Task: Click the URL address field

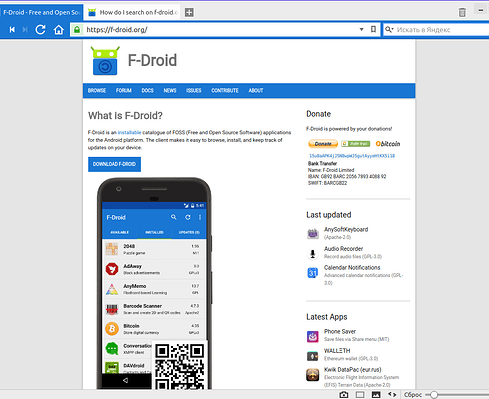Action: pos(220,30)
